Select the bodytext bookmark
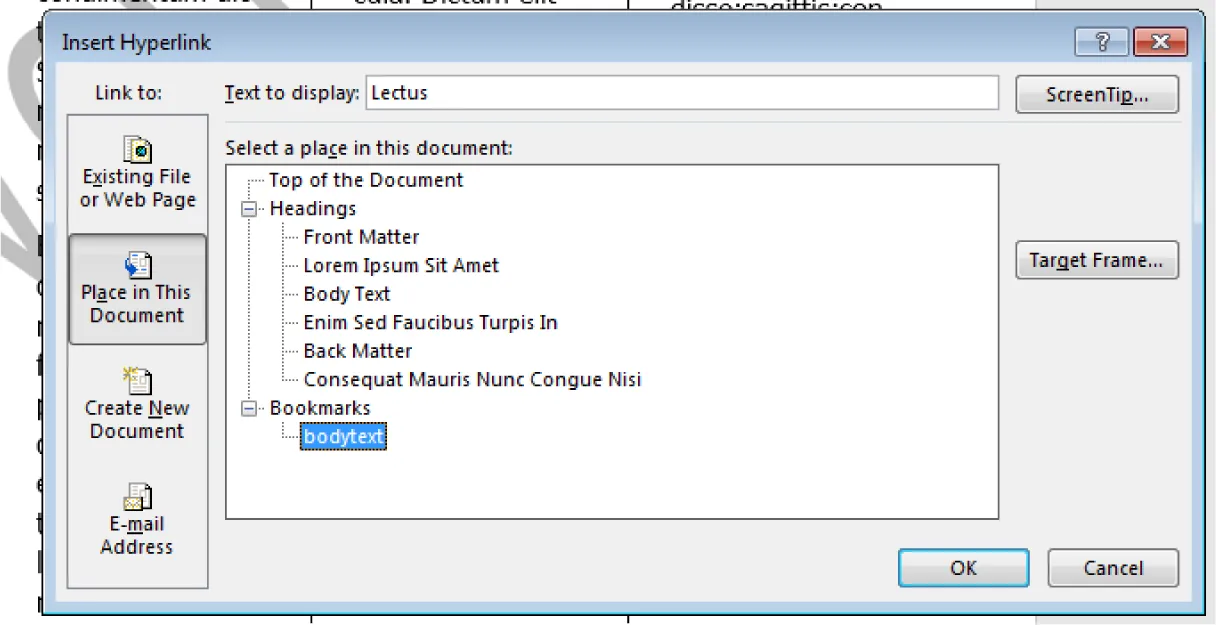 [x=343, y=436]
